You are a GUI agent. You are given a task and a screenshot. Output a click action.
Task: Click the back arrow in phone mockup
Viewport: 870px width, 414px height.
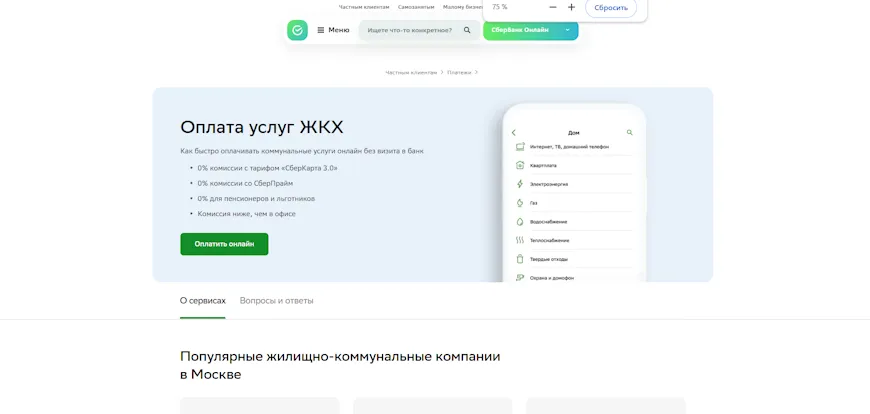(x=513, y=133)
